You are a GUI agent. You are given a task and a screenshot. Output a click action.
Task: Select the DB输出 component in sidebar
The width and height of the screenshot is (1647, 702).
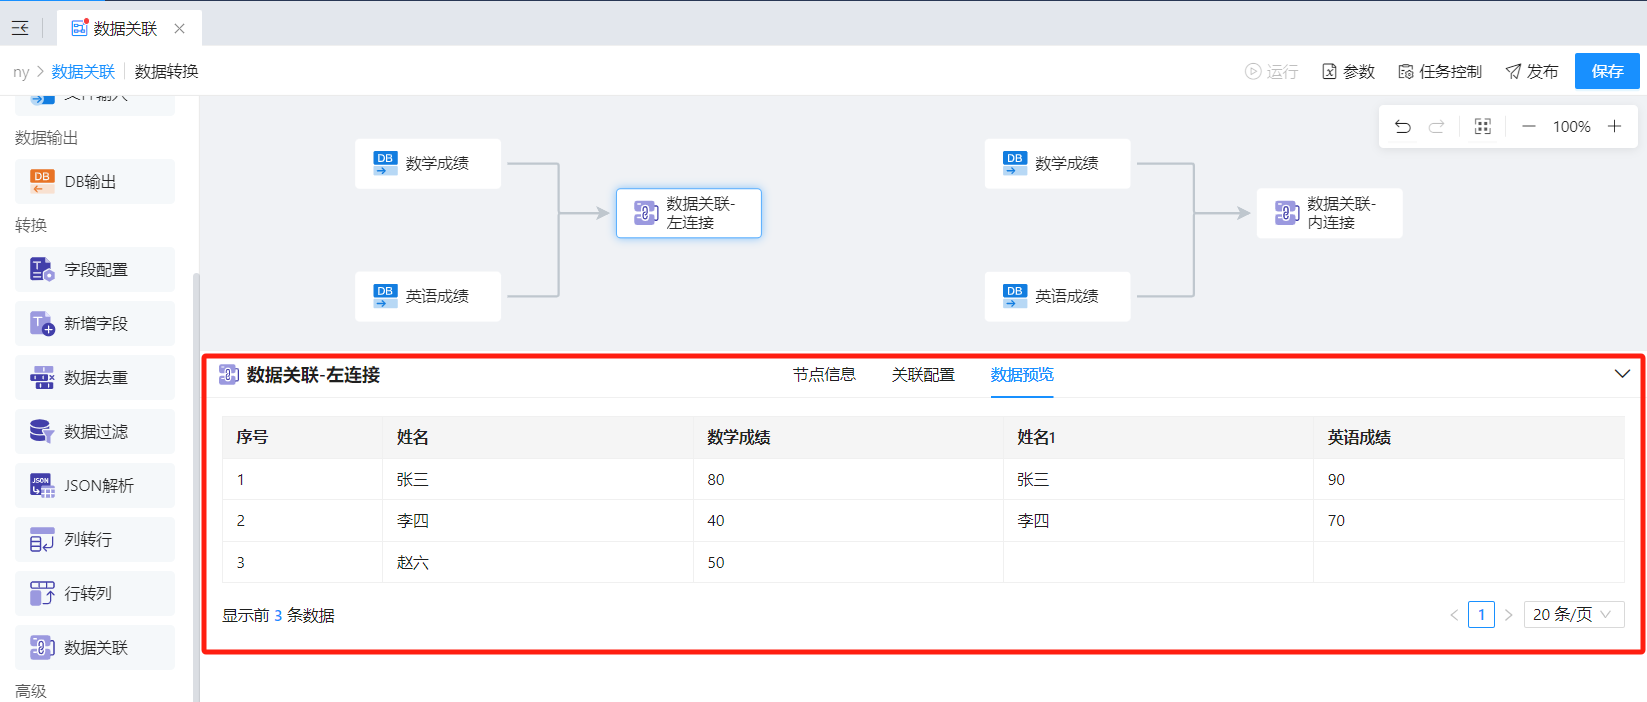click(94, 182)
